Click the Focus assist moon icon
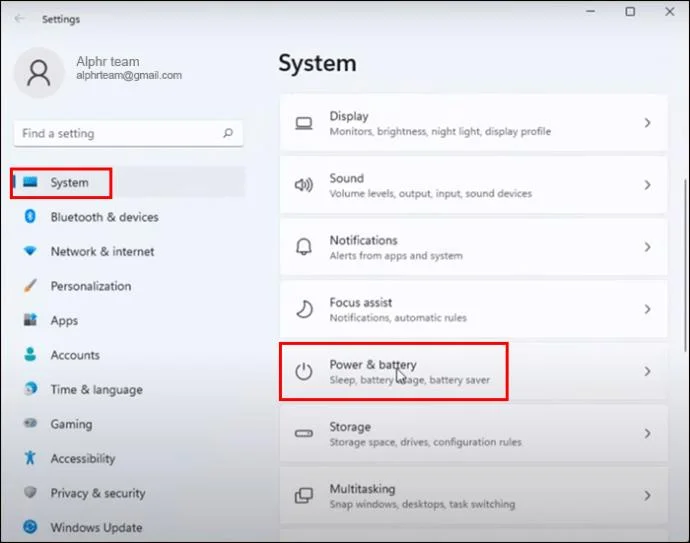Viewport: 690px width, 543px height. tap(304, 309)
